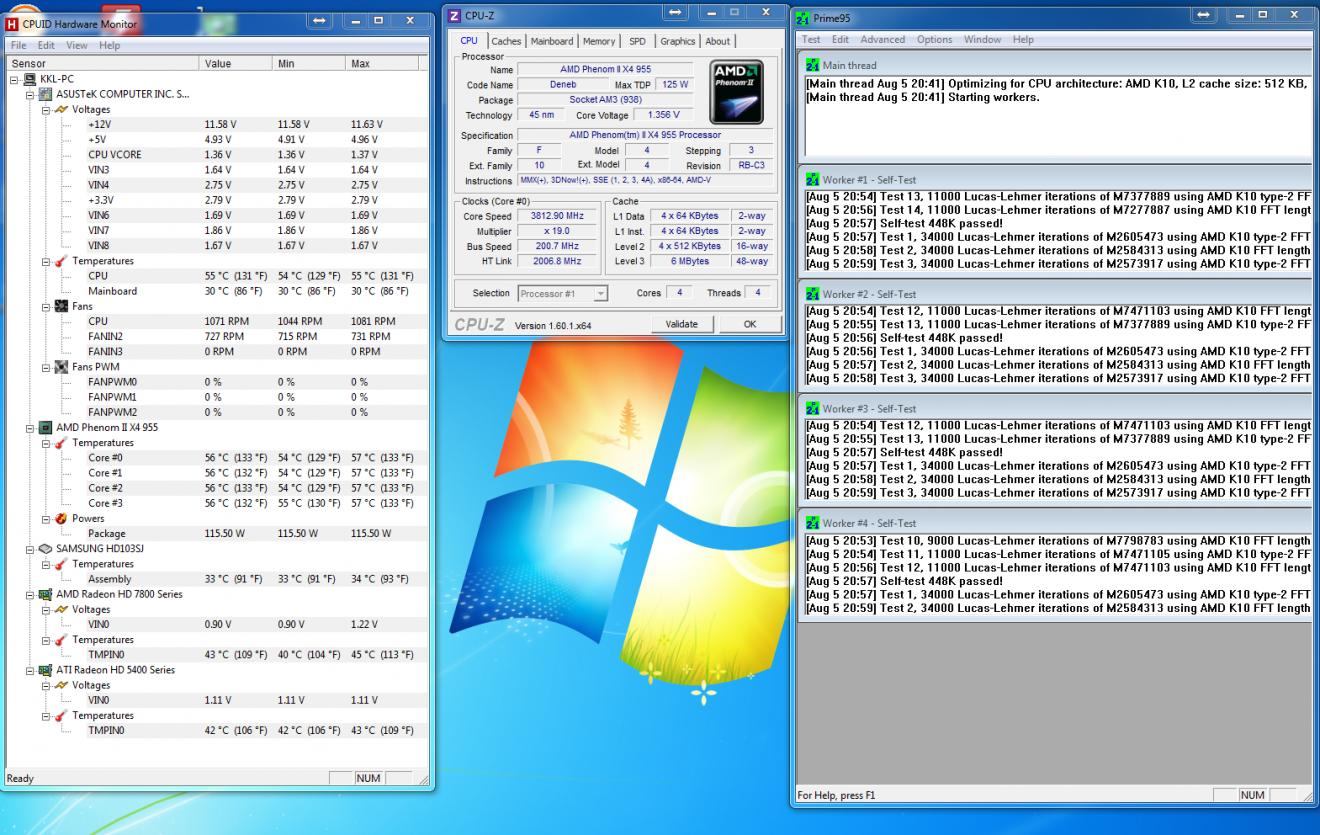Switch to the About tab in CPU-Z
1320x835 pixels.
tap(718, 41)
